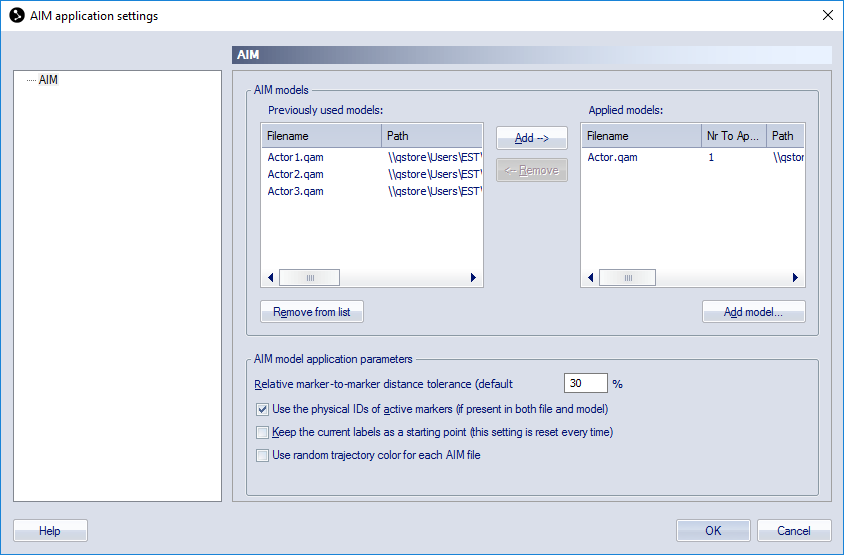The image size is (844, 555).
Task: Enable Use random trajectory color checkbox
Action: click(x=262, y=455)
